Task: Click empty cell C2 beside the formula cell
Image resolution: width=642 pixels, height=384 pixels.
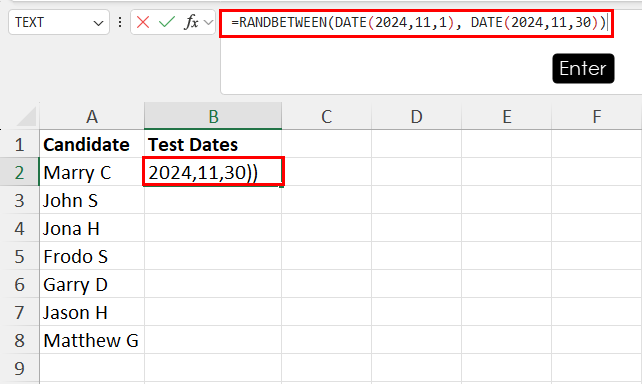Action: click(x=327, y=172)
